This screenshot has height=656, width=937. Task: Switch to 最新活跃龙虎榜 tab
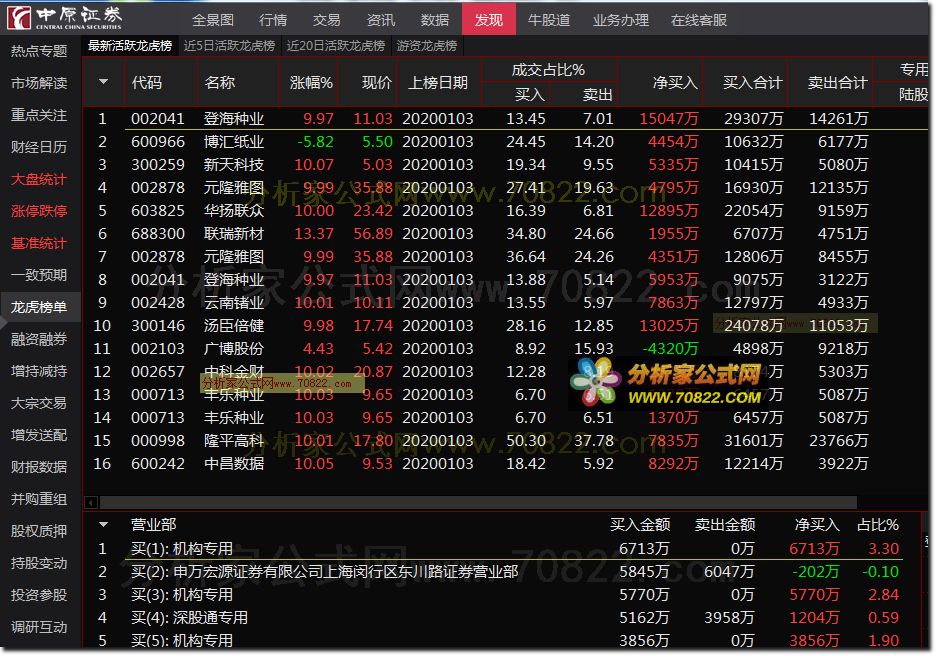(130, 45)
